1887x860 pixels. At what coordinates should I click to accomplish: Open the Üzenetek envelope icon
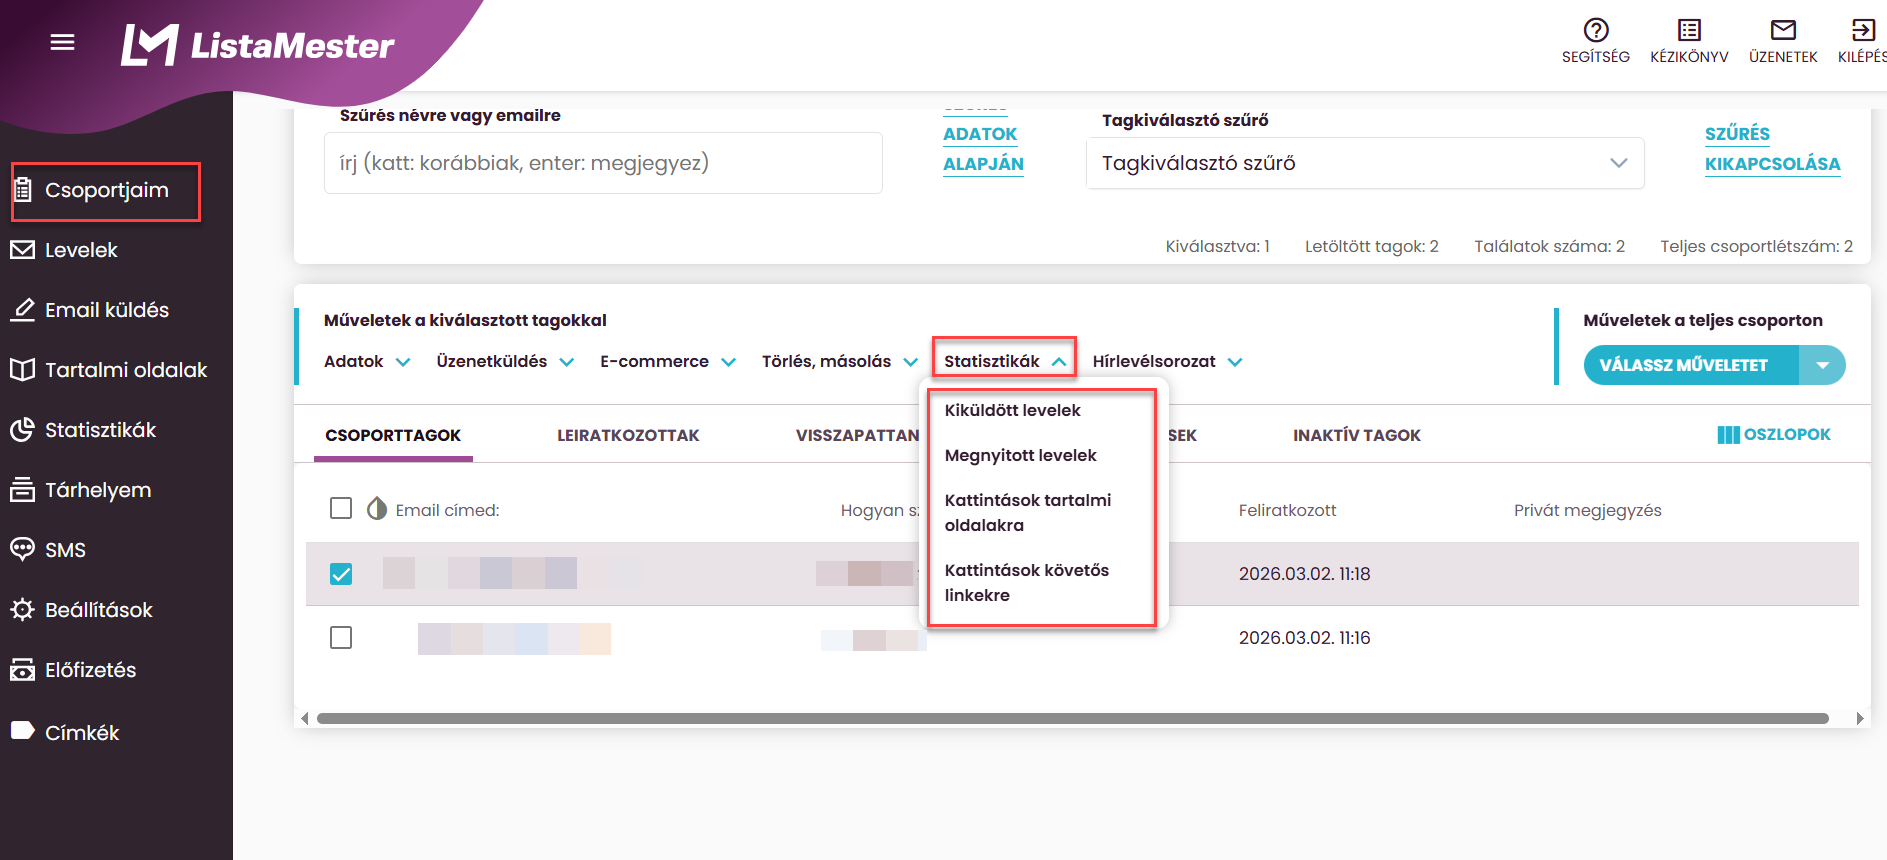[1783, 30]
